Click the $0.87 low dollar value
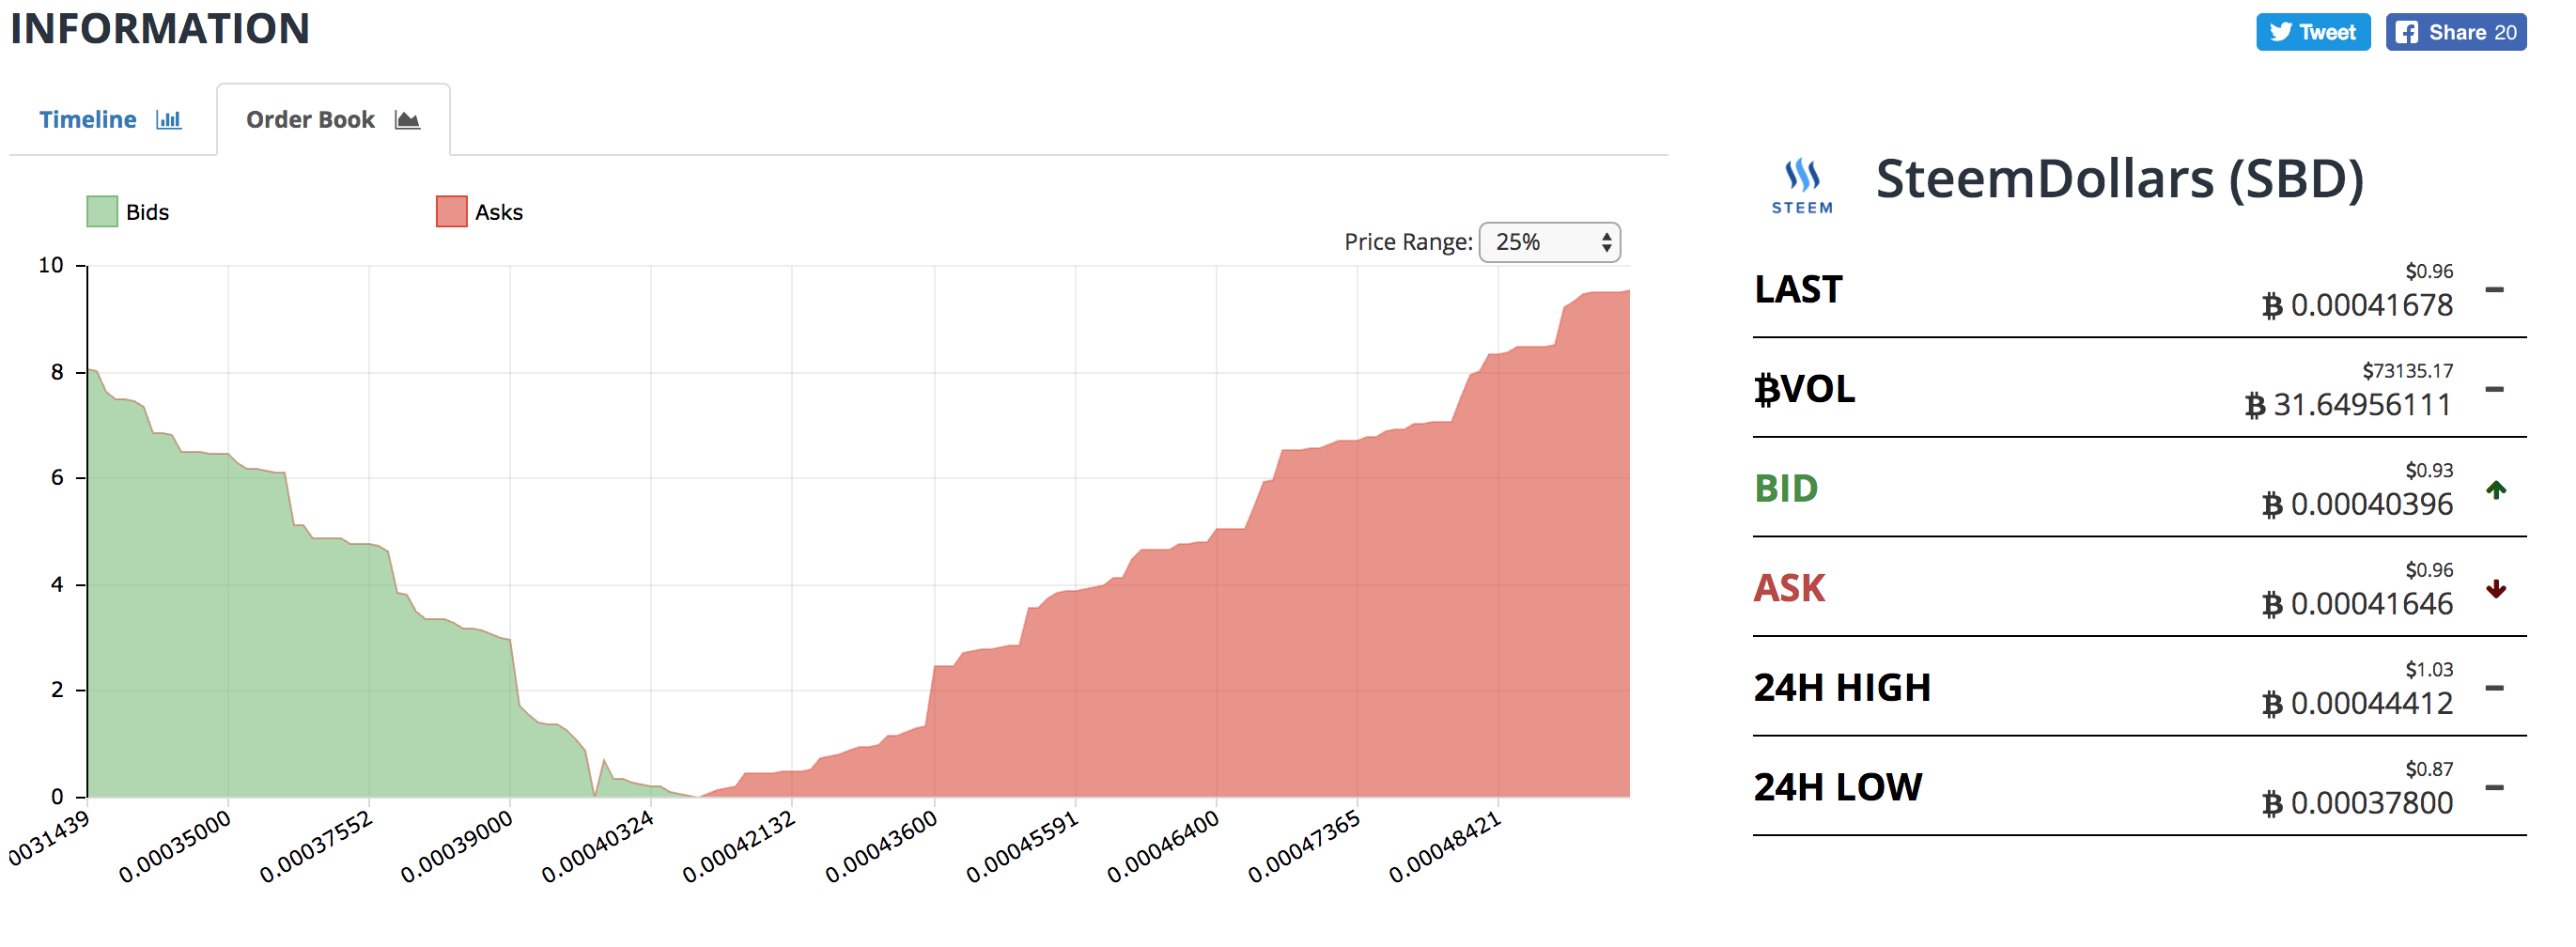The height and width of the screenshot is (947, 2576). coord(2429,769)
